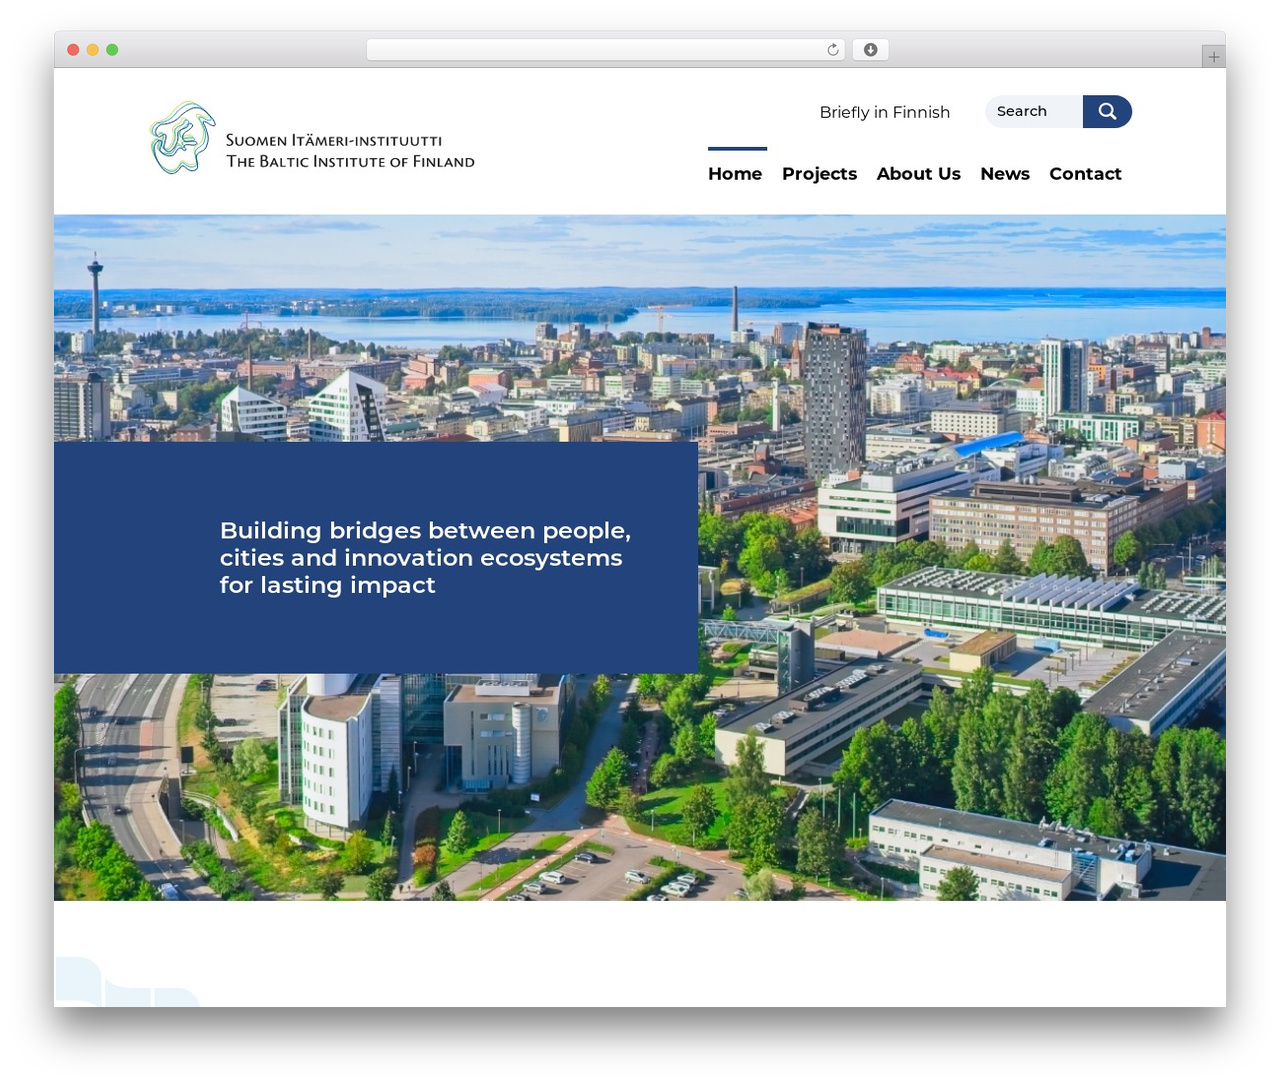Open the About Us page
Screen dimensions: 1280x1084
click(x=918, y=174)
